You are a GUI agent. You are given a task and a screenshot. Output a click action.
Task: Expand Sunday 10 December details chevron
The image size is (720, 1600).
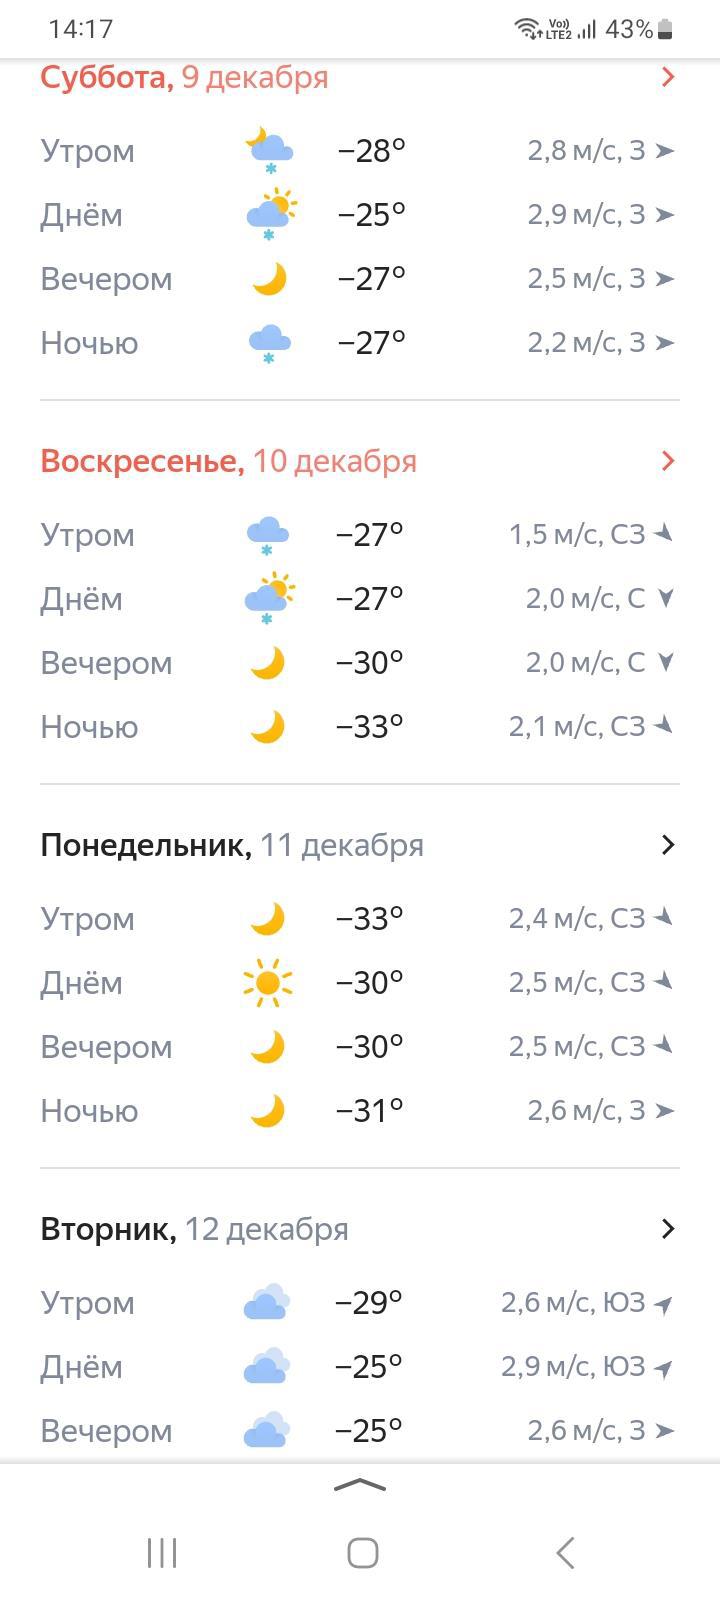tap(668, 461)
